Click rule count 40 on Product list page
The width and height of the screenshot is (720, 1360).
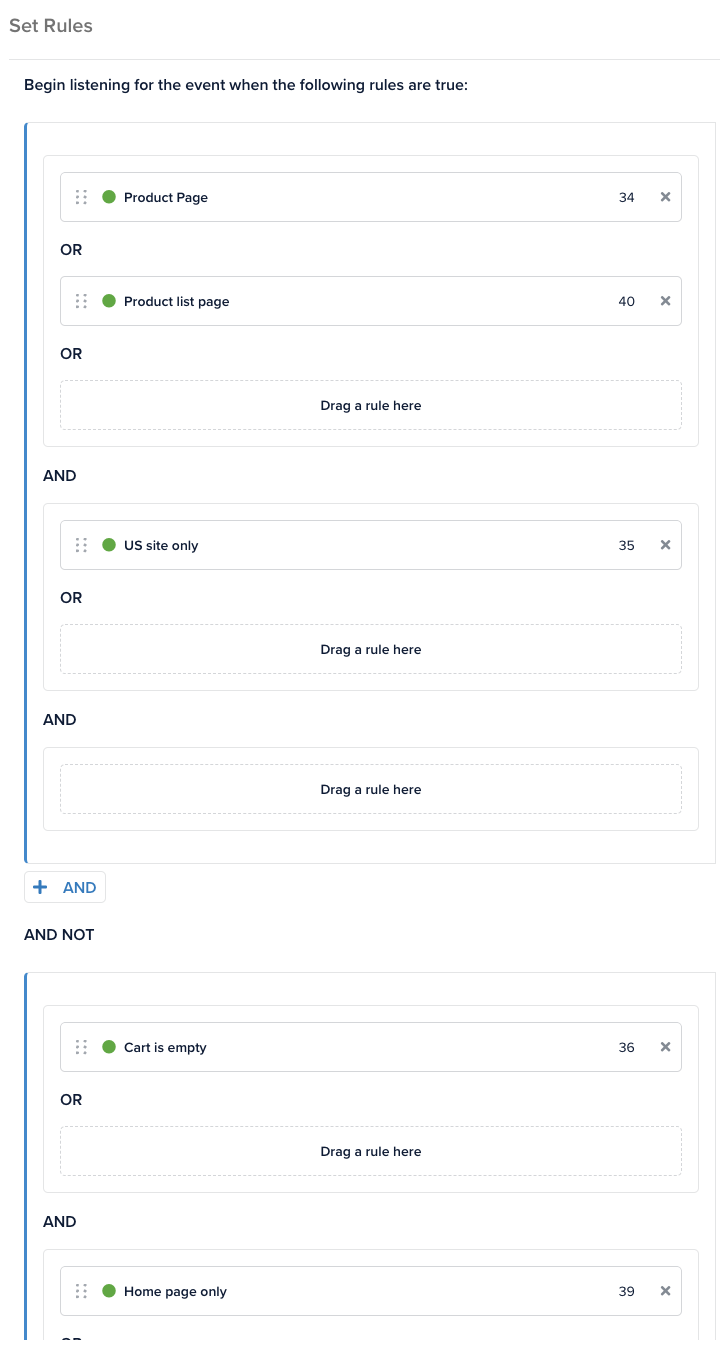[x=626, y=301]
